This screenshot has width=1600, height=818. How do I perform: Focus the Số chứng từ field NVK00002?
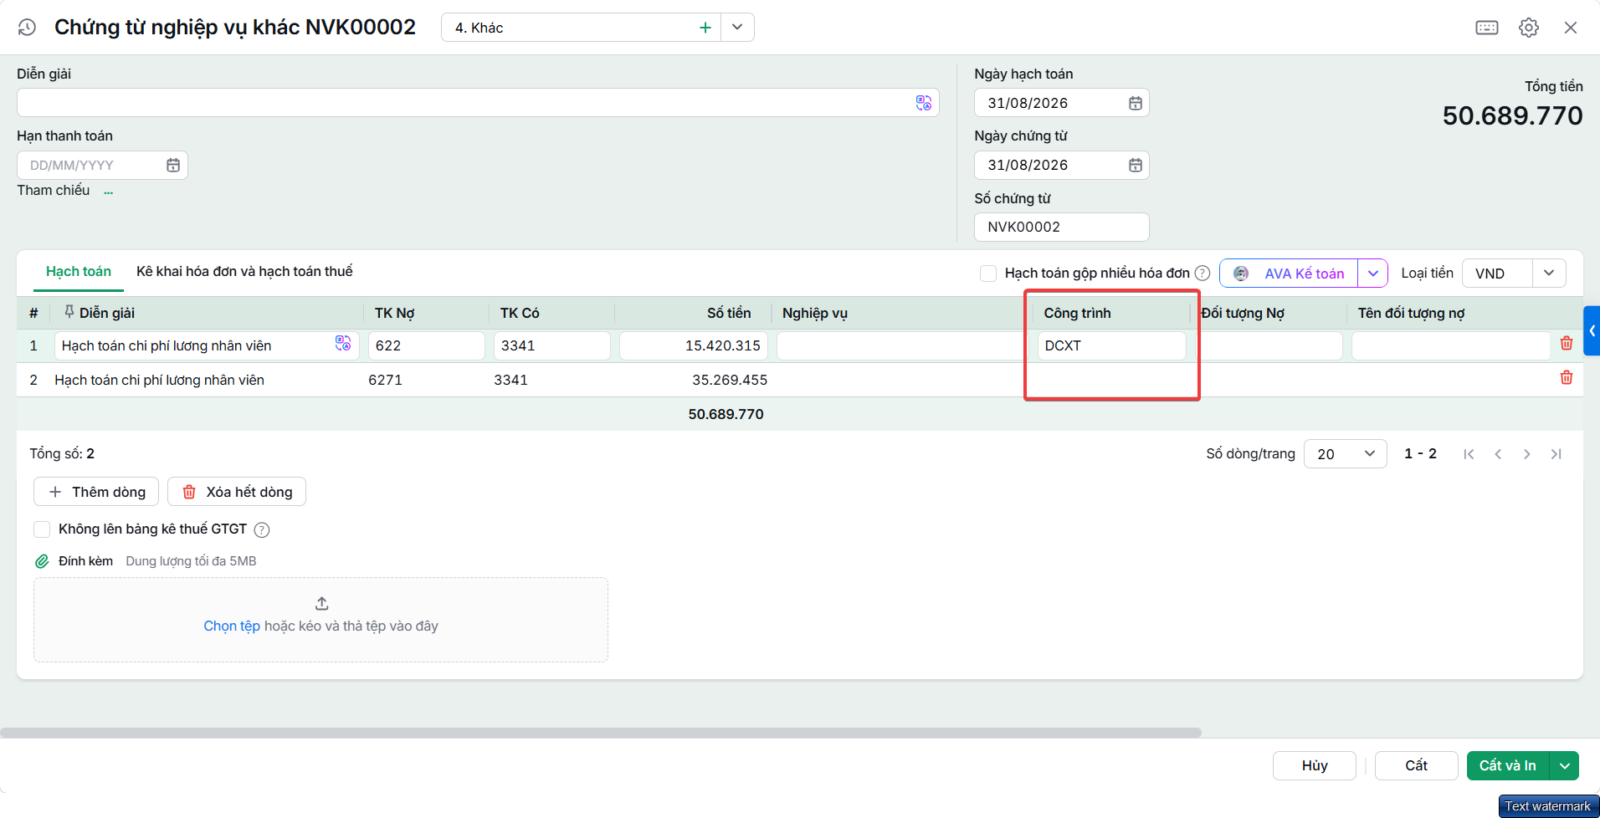click(x=1061, y=227)
